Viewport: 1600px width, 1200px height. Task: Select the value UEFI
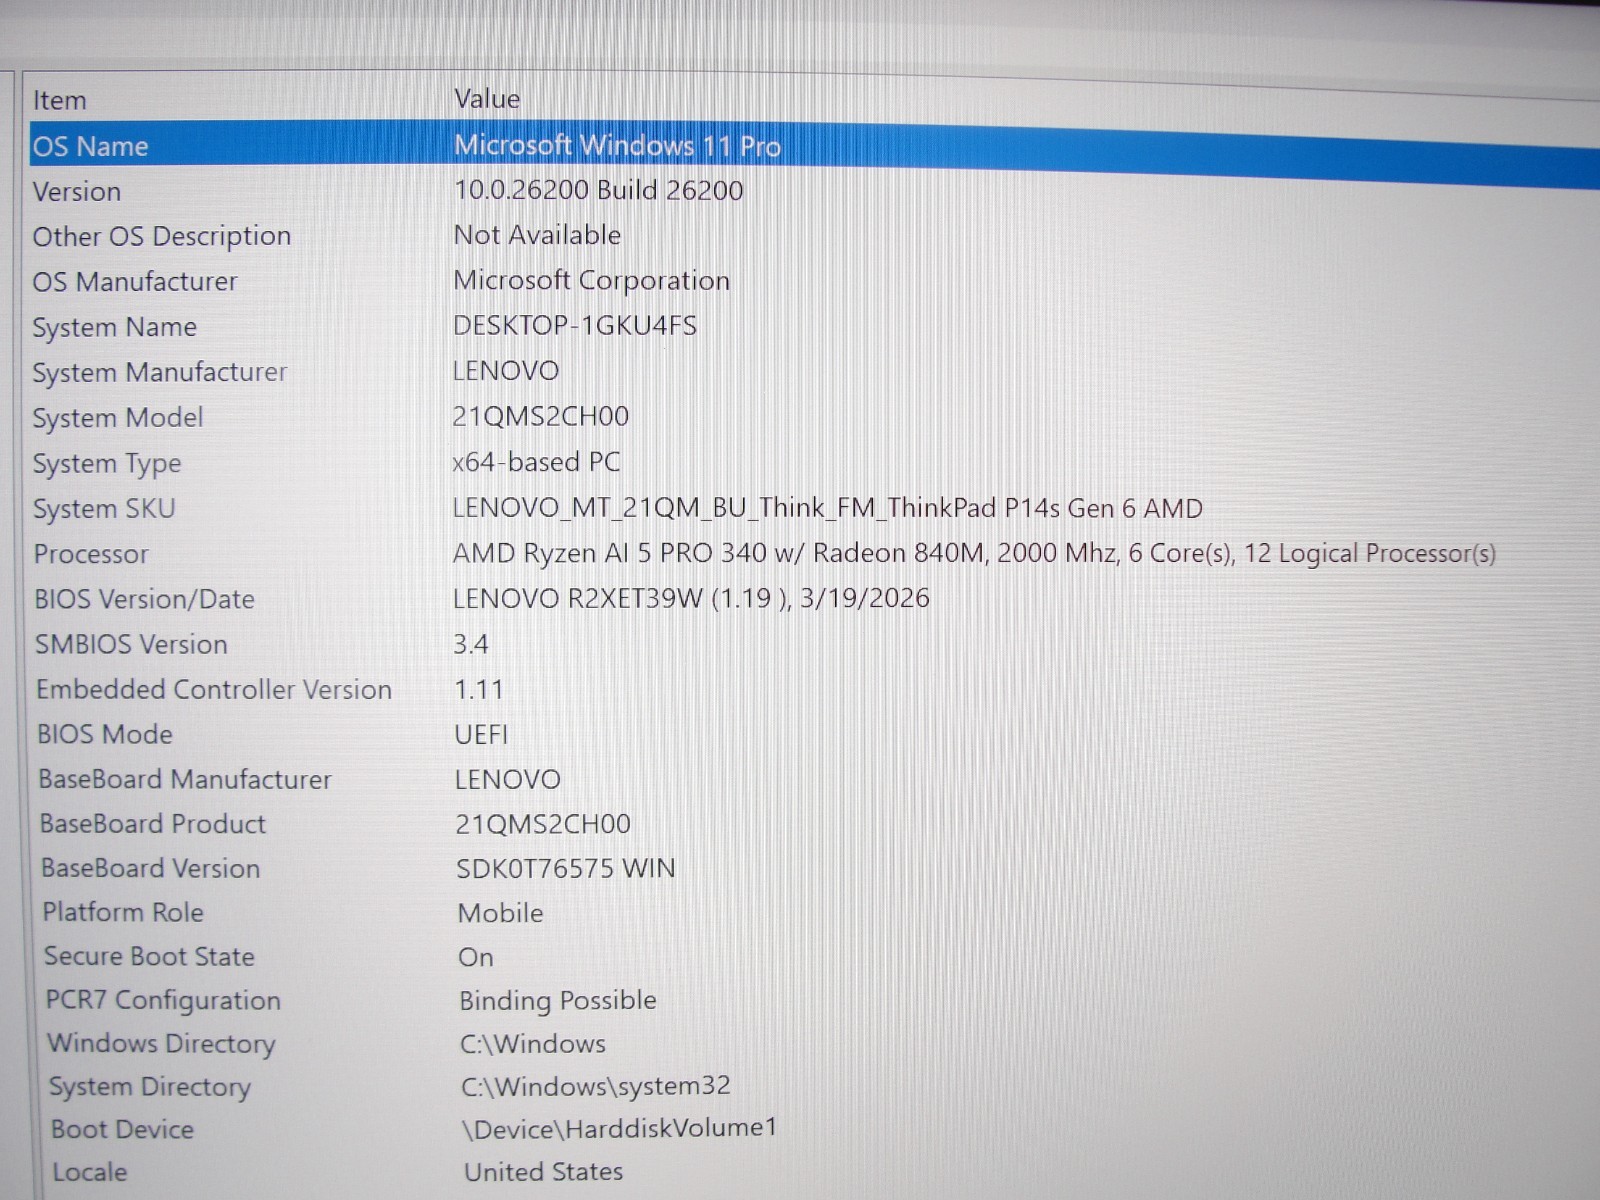click(481, 735)
